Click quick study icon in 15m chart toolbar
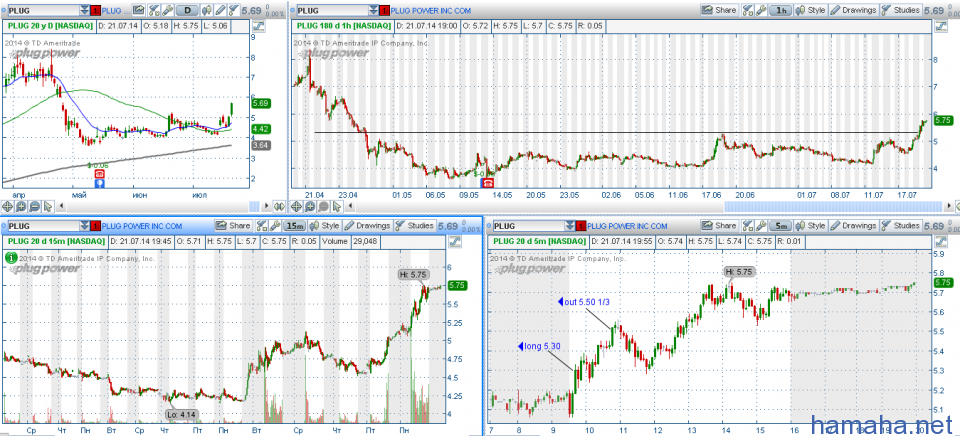Screen dimensions: 960x436 261,226
